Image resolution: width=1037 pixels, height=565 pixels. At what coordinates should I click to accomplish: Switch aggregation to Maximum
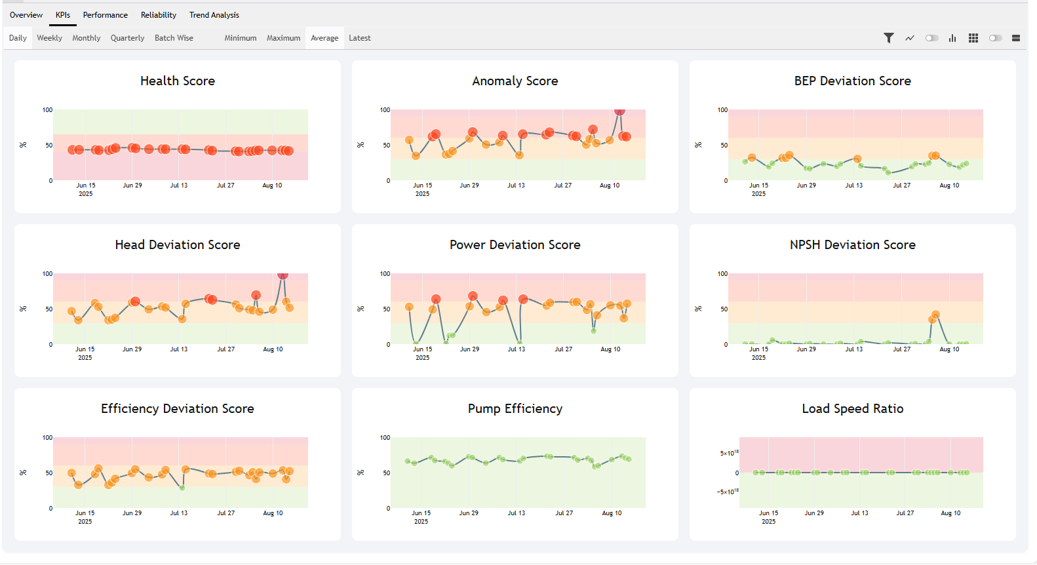pyautogui.click(x=283, y=38)
